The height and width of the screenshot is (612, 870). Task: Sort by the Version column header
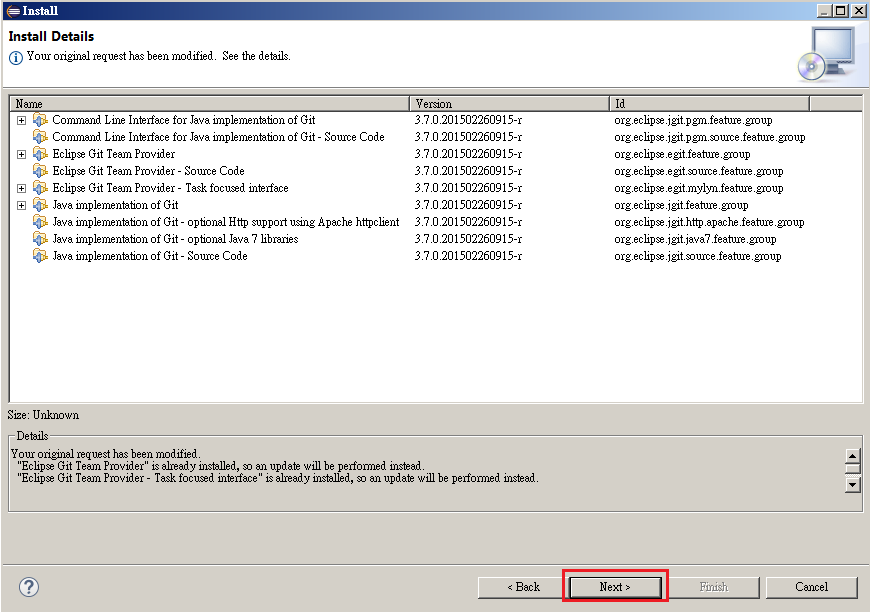(x=509, y=104)
